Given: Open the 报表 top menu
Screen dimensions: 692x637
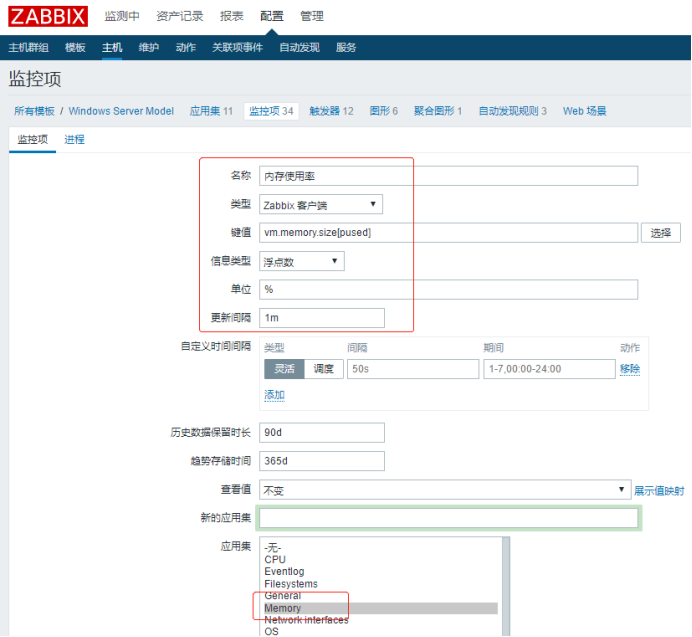Looking at the screenshot, I should pyautogui.click(x=232, y=16).
